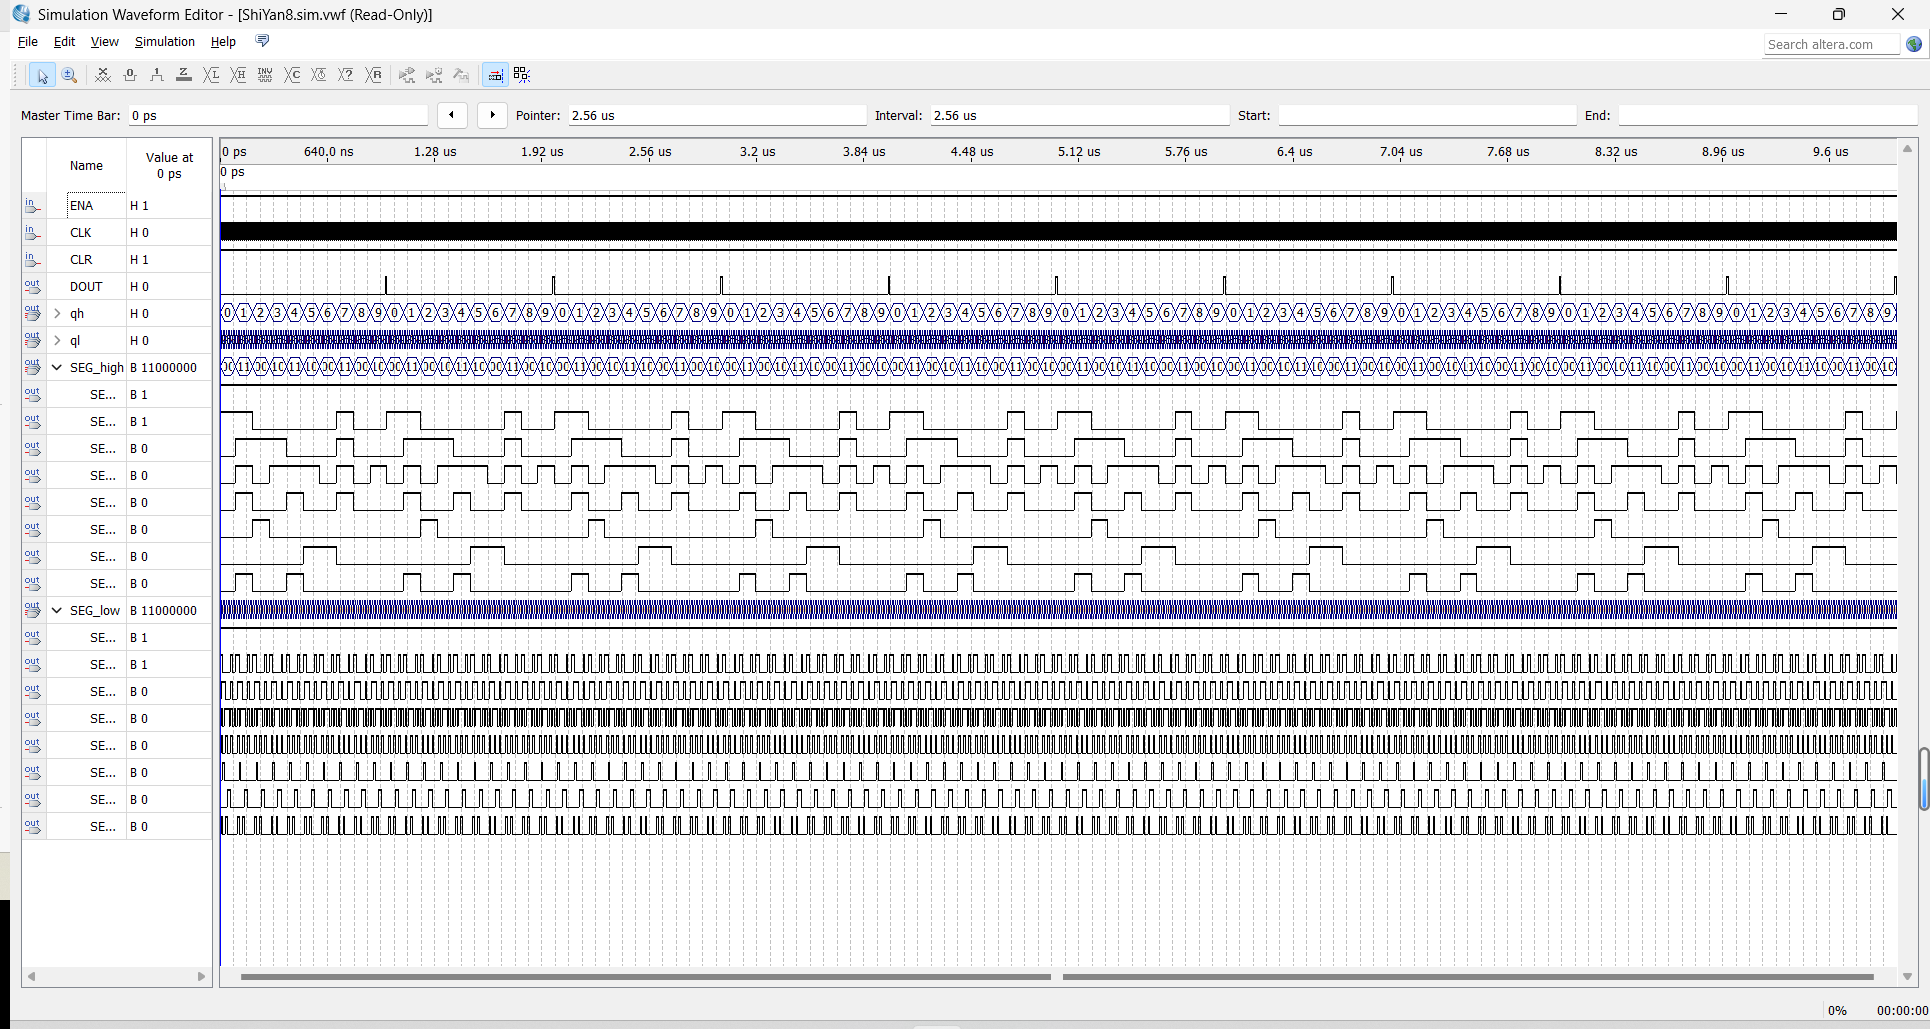Viewport: 1930px width, 1029px height.
Task: Open the Simulation menu
Action: coord(165,41)
